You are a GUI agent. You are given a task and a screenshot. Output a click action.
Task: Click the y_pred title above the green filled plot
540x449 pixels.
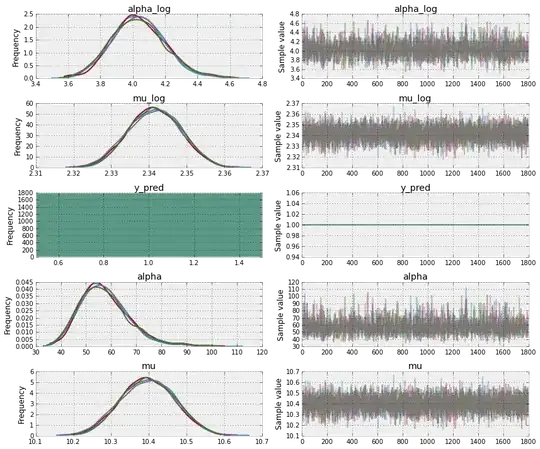click(149, 188)
